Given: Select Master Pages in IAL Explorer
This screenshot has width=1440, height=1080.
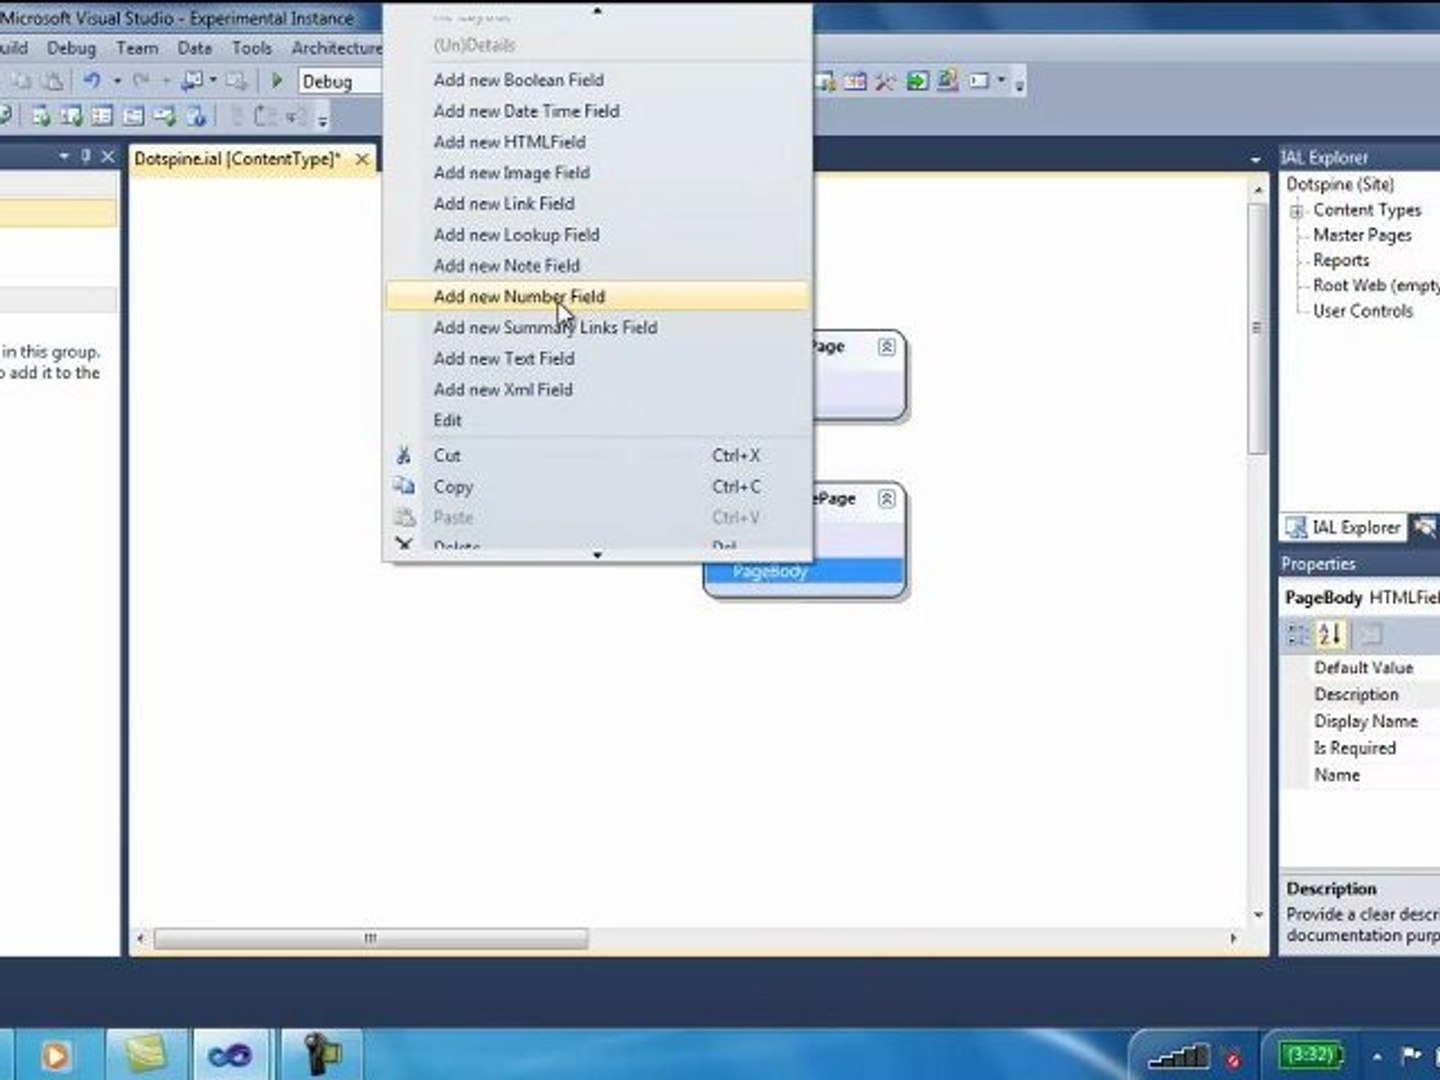Looking at the screenshot, I should (x=1362, y=235).
